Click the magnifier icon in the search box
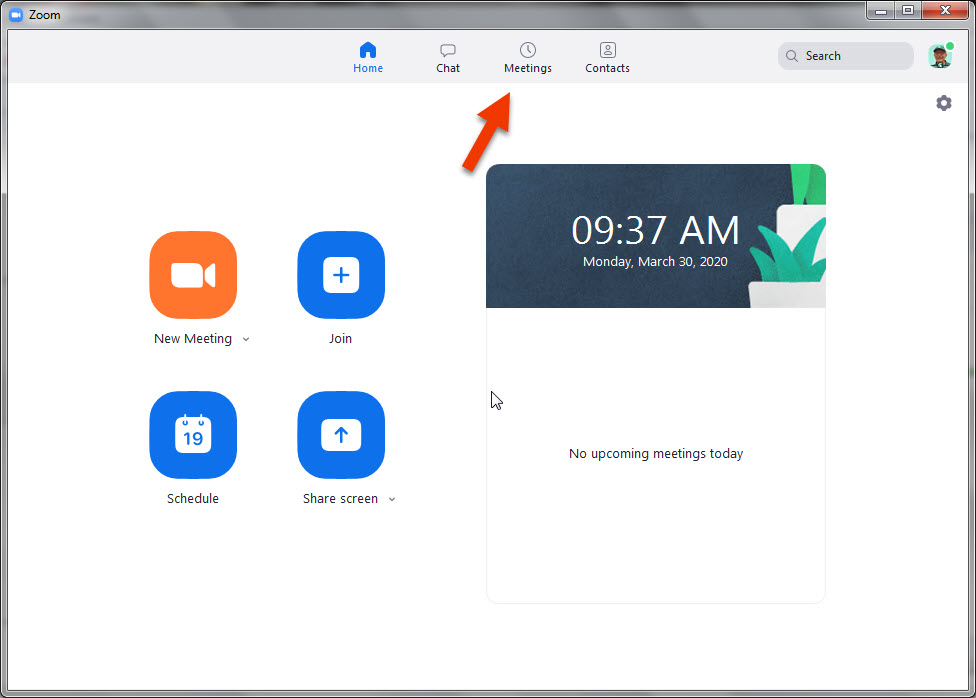976x698 pixels. pyautogui.click(x=792, y=56)
